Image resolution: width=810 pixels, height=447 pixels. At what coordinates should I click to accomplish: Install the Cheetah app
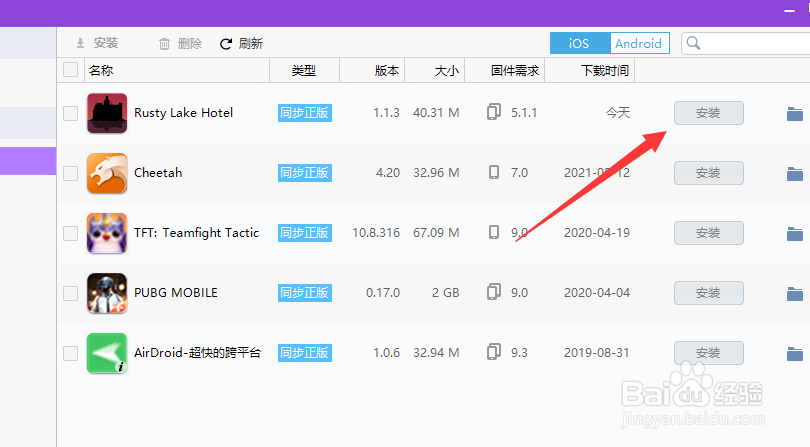(x=709, y=173)
